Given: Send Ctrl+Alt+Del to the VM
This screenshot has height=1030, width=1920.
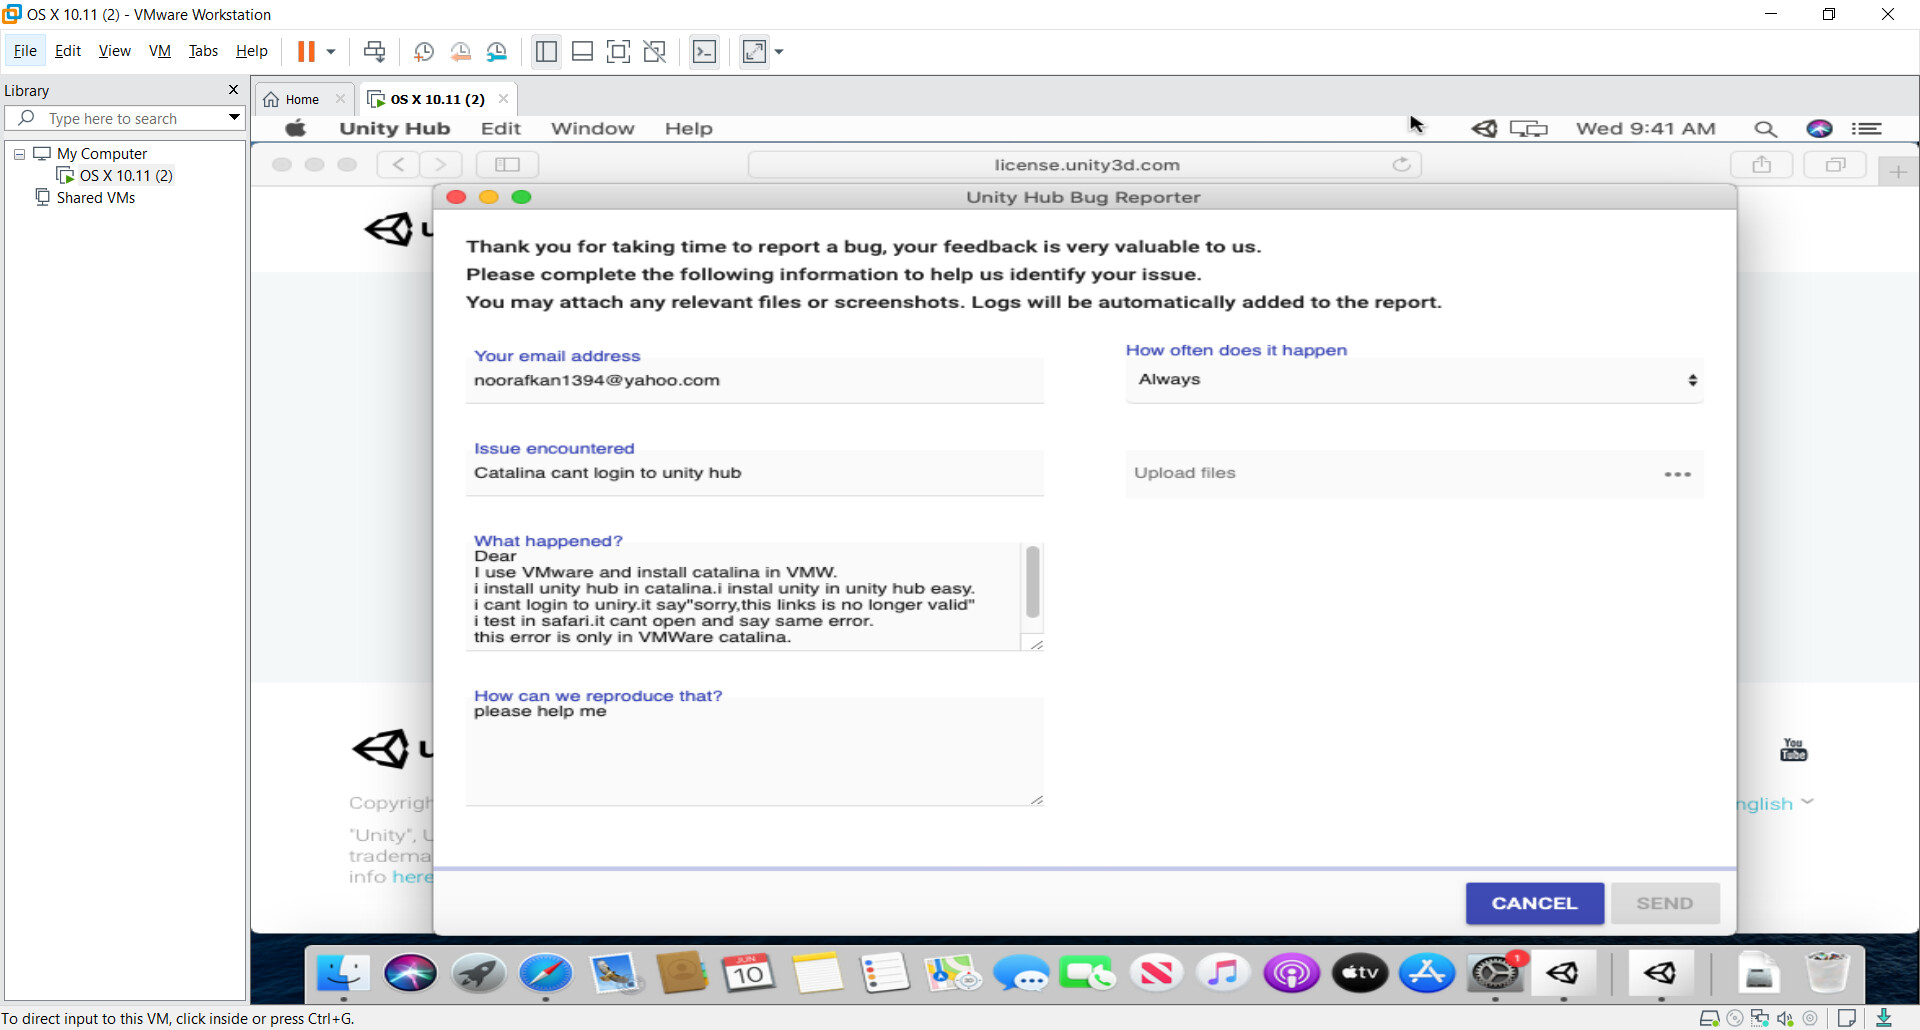Looking at the screenshot, I should pyautogui.click(x=374, y=51).
